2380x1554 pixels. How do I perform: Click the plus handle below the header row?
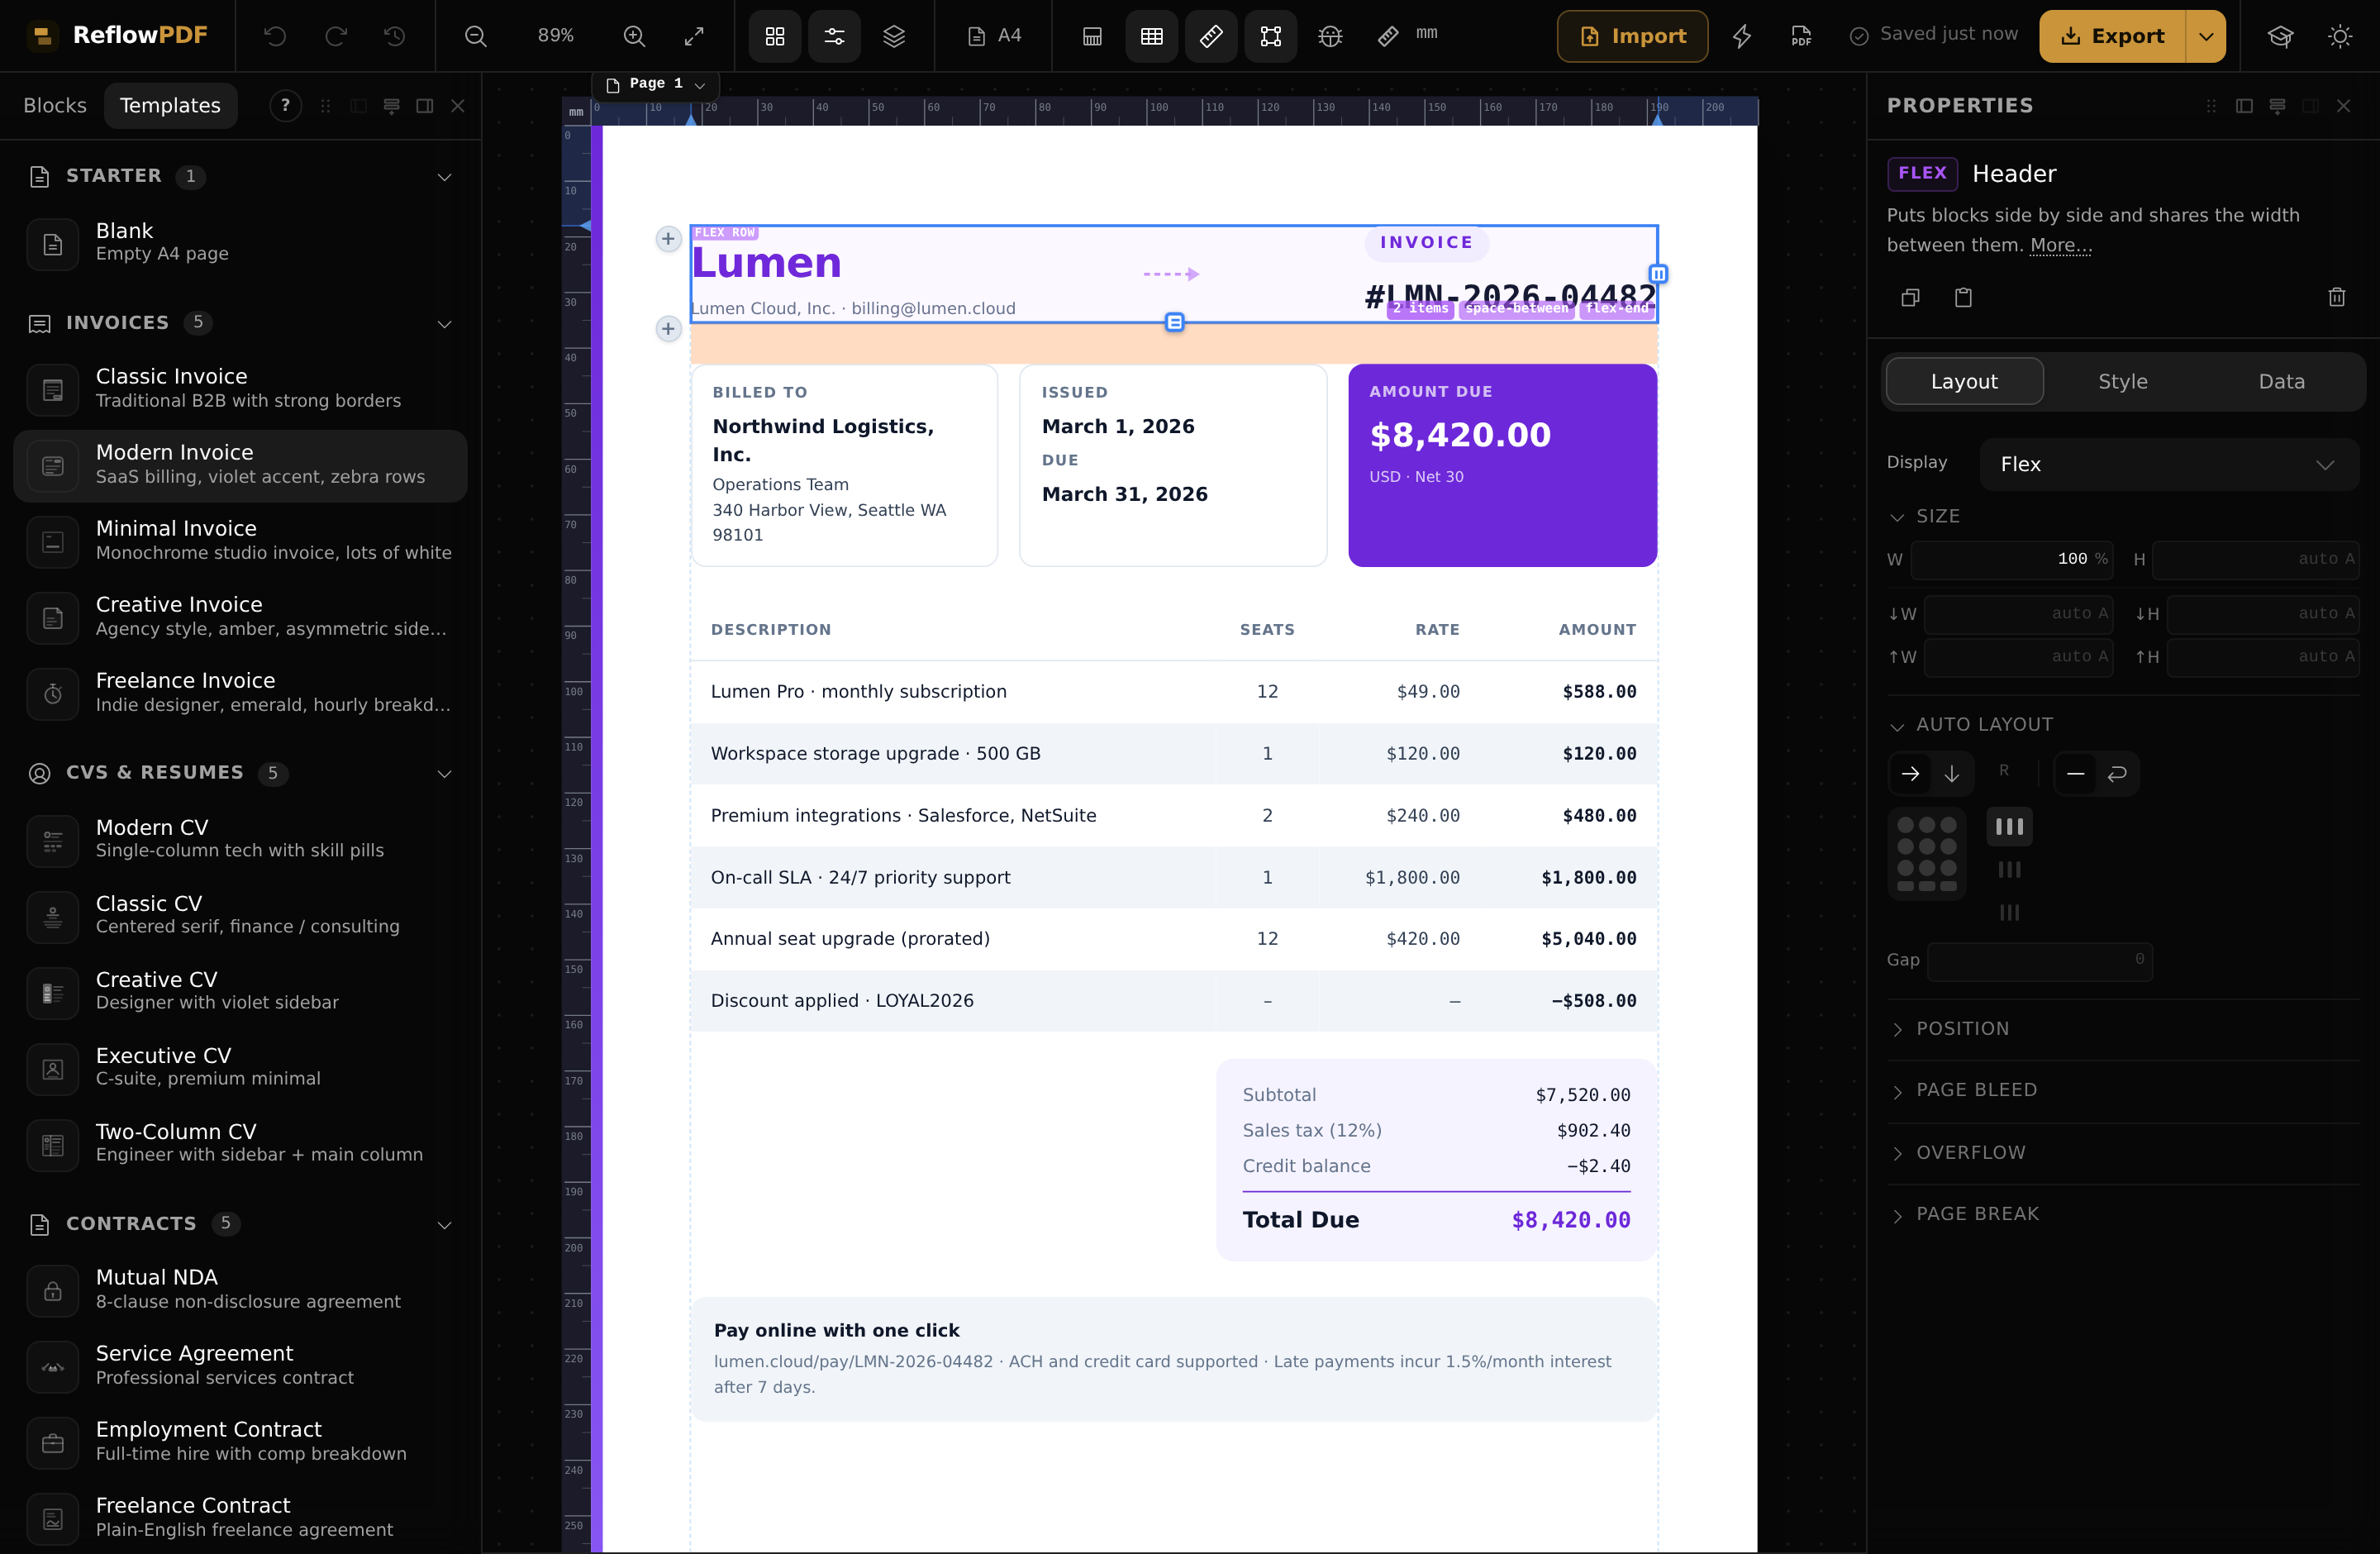tap(668, 329)
